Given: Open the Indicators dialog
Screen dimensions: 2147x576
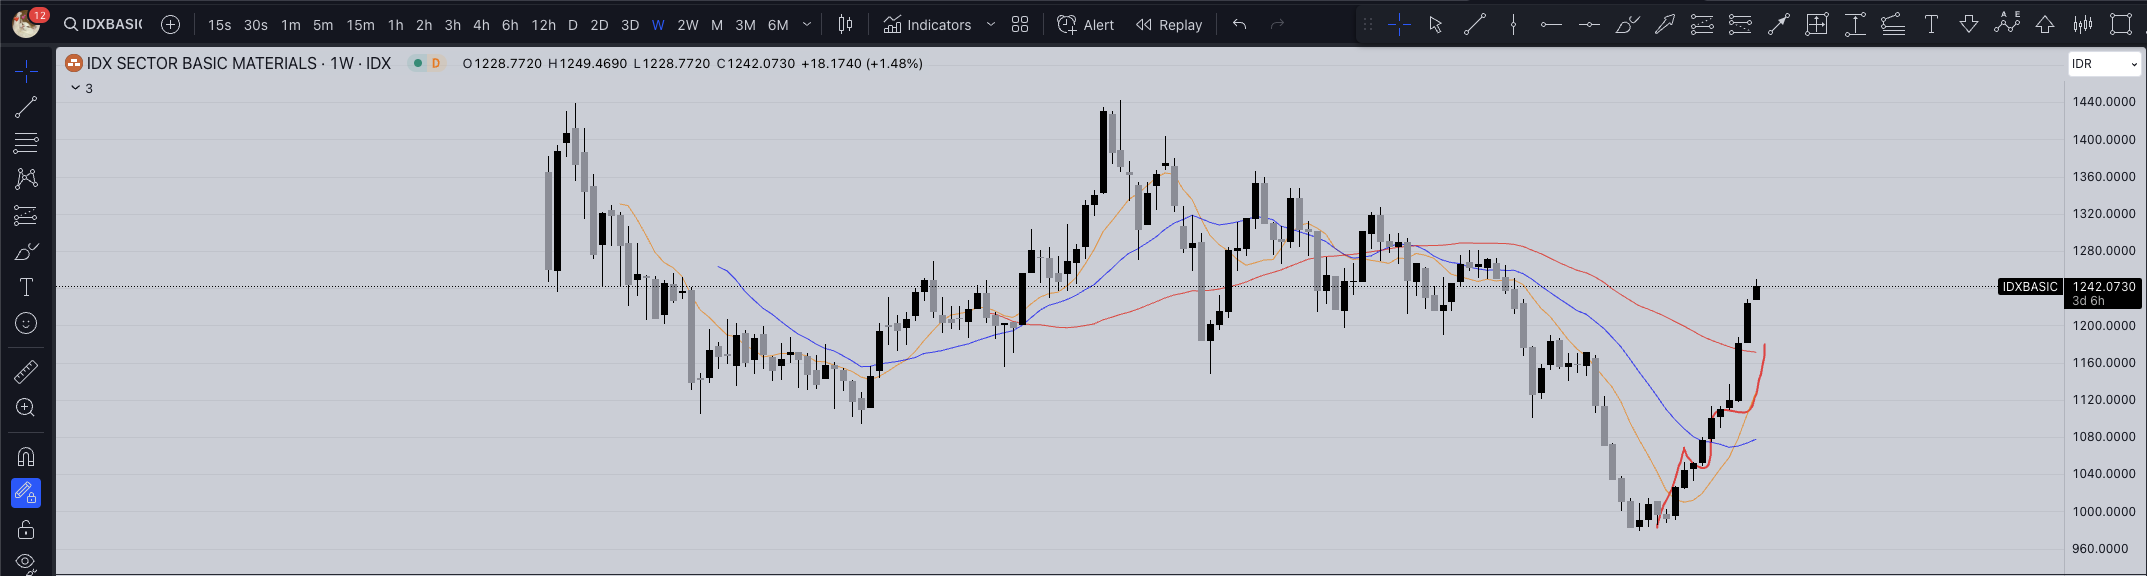Looking at the screenshot, I should coord(927,25).
